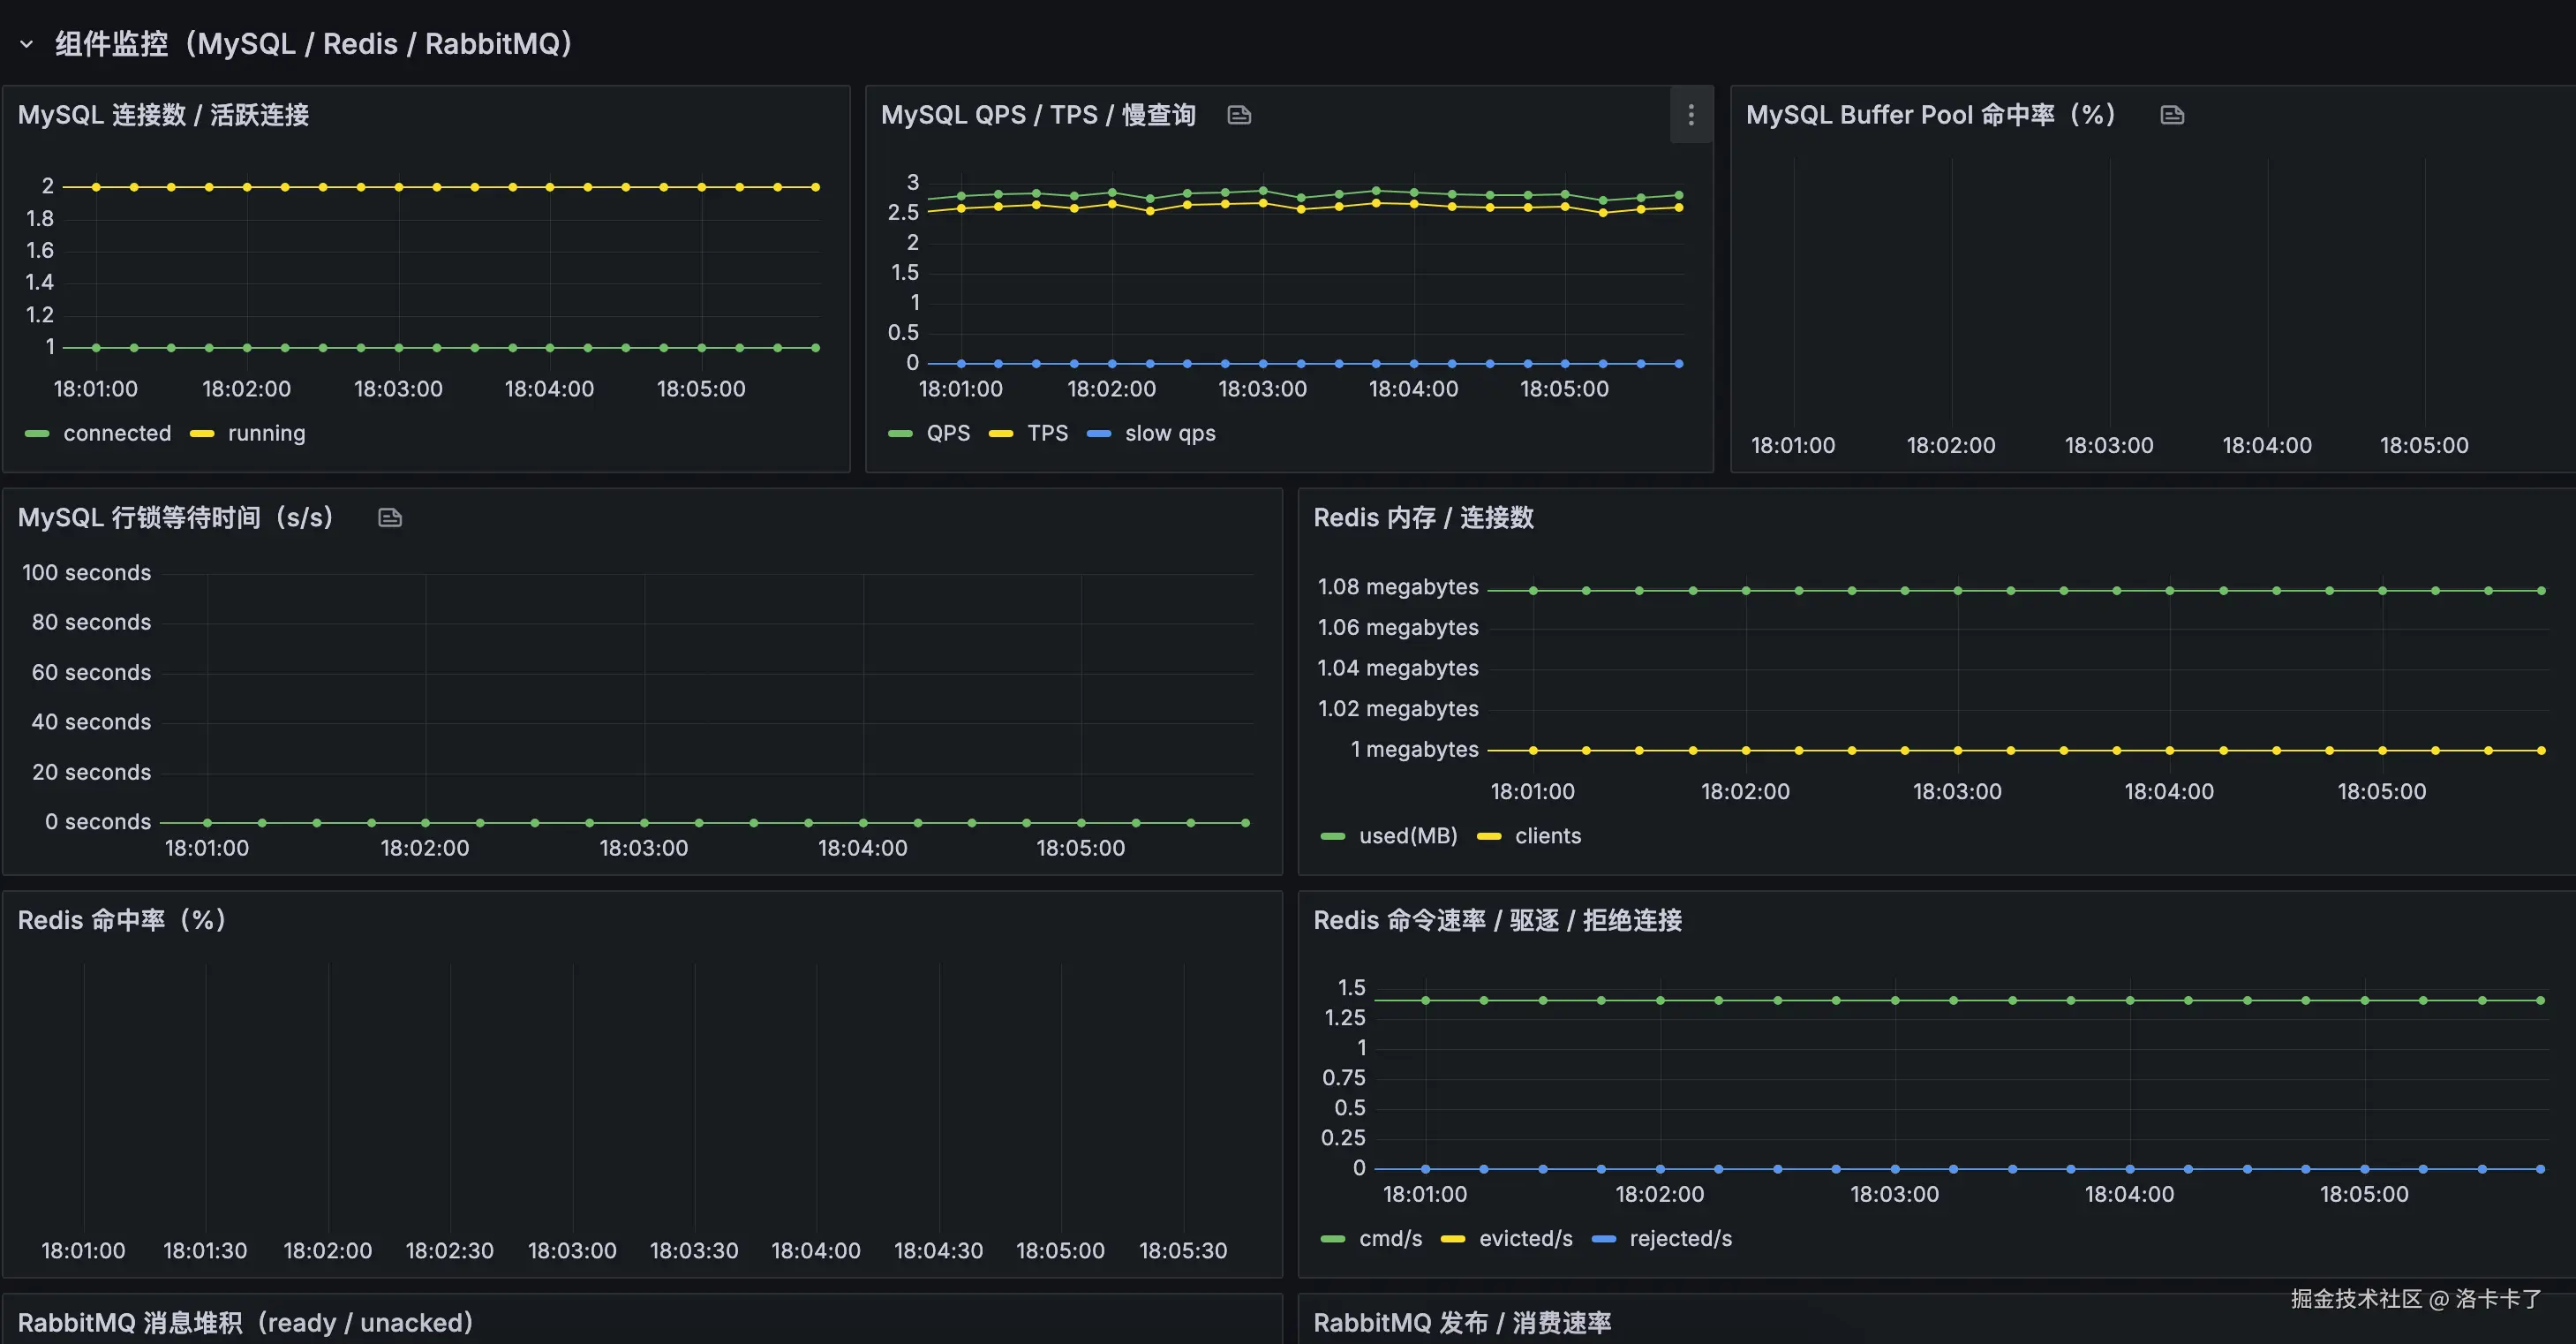
Task: Click the used(MB) legend color swatch
Action: point(1332,837)
